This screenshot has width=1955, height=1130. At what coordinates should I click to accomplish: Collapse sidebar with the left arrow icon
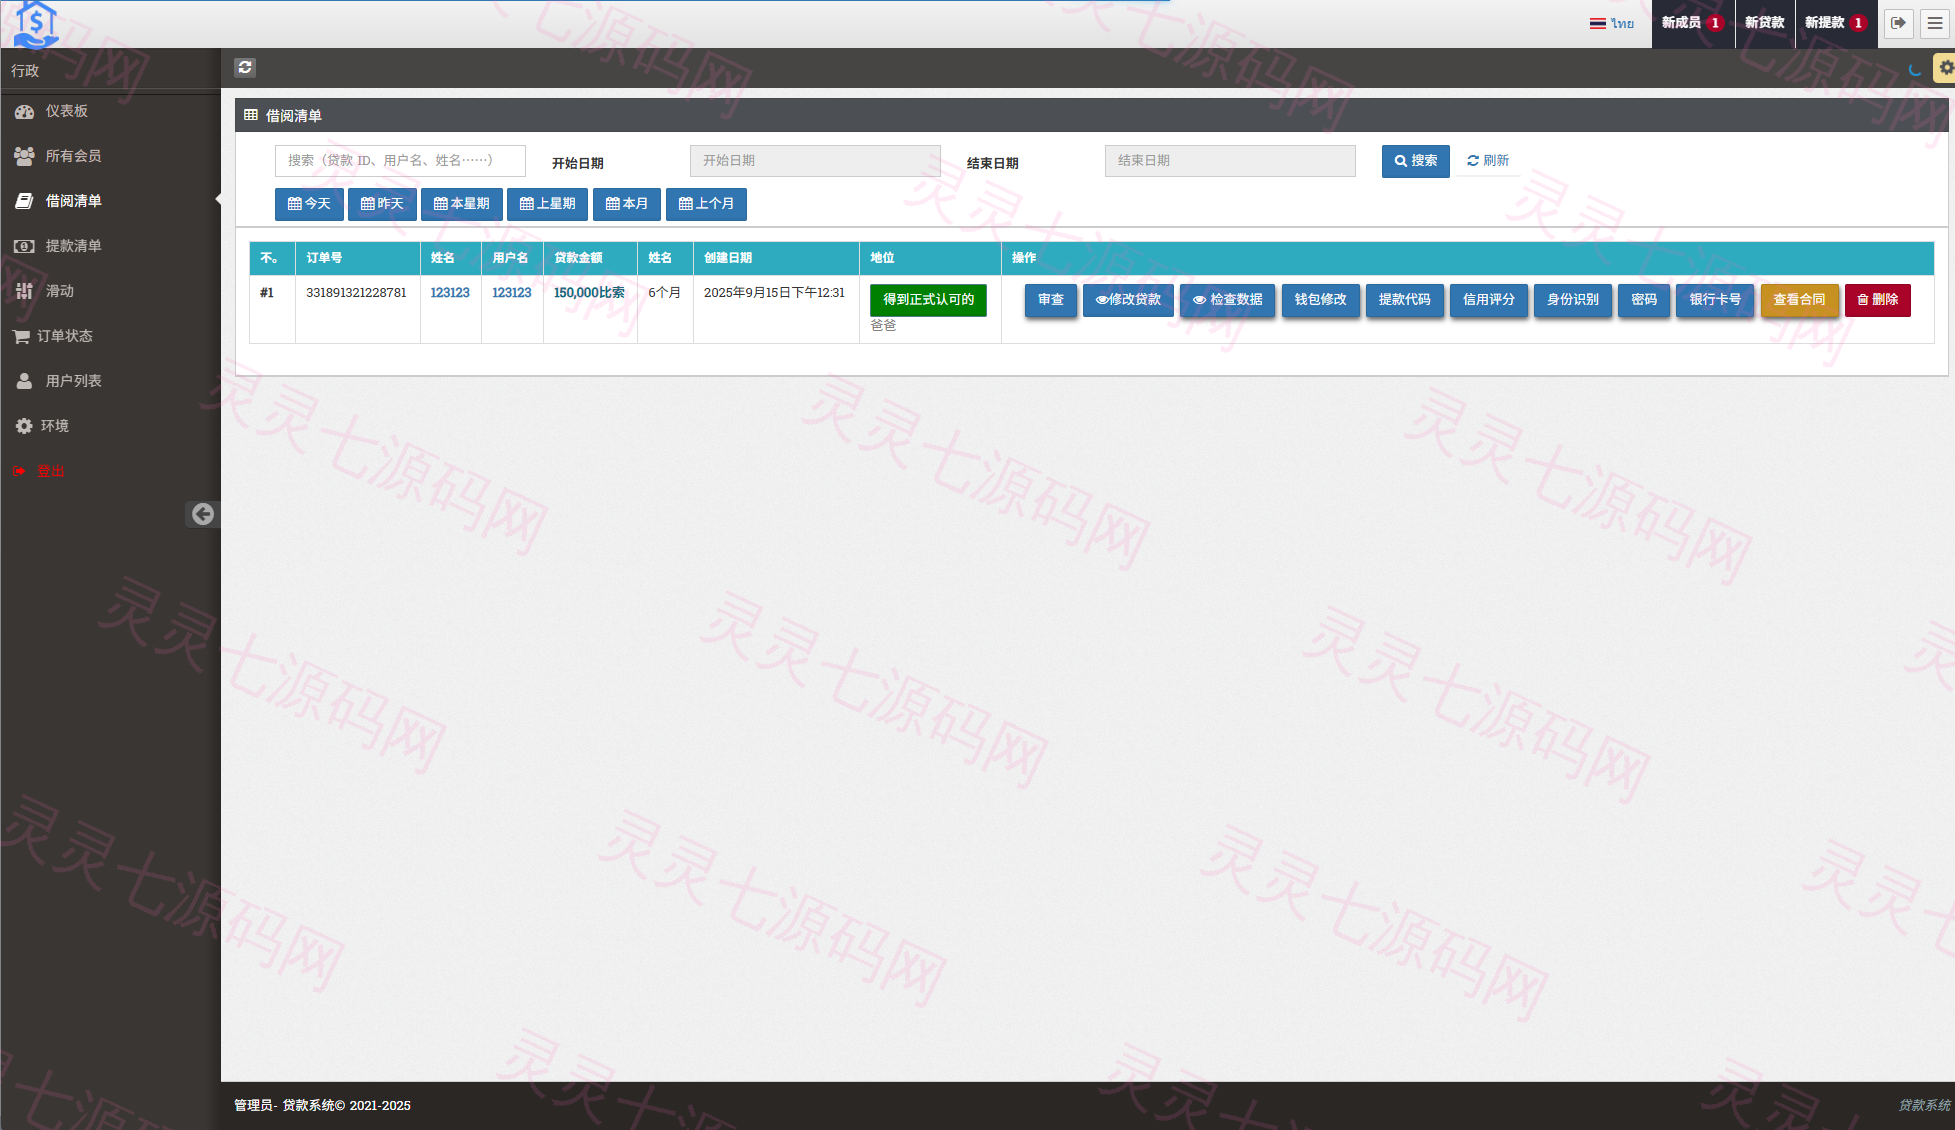click(203, 514)
